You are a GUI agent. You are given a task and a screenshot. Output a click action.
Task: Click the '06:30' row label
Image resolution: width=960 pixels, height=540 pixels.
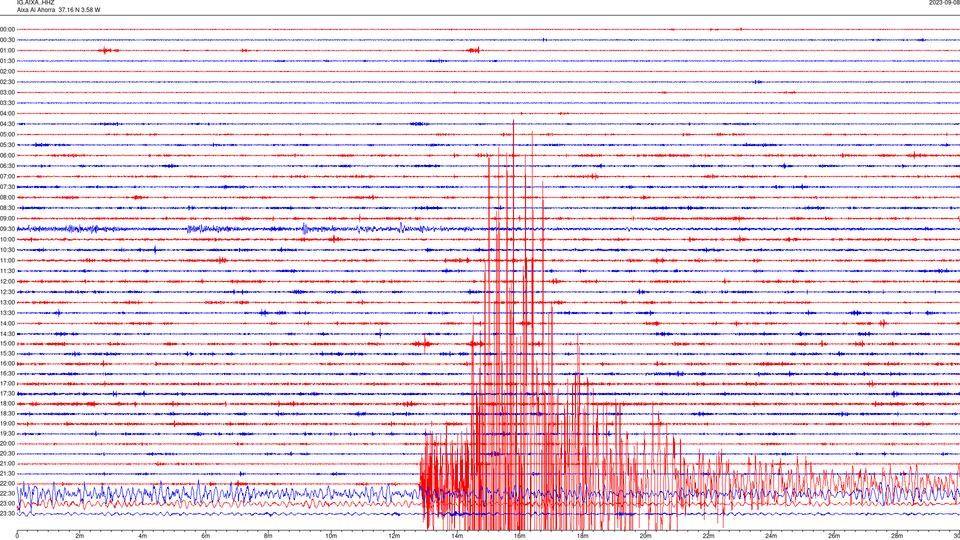click(7, 166)
